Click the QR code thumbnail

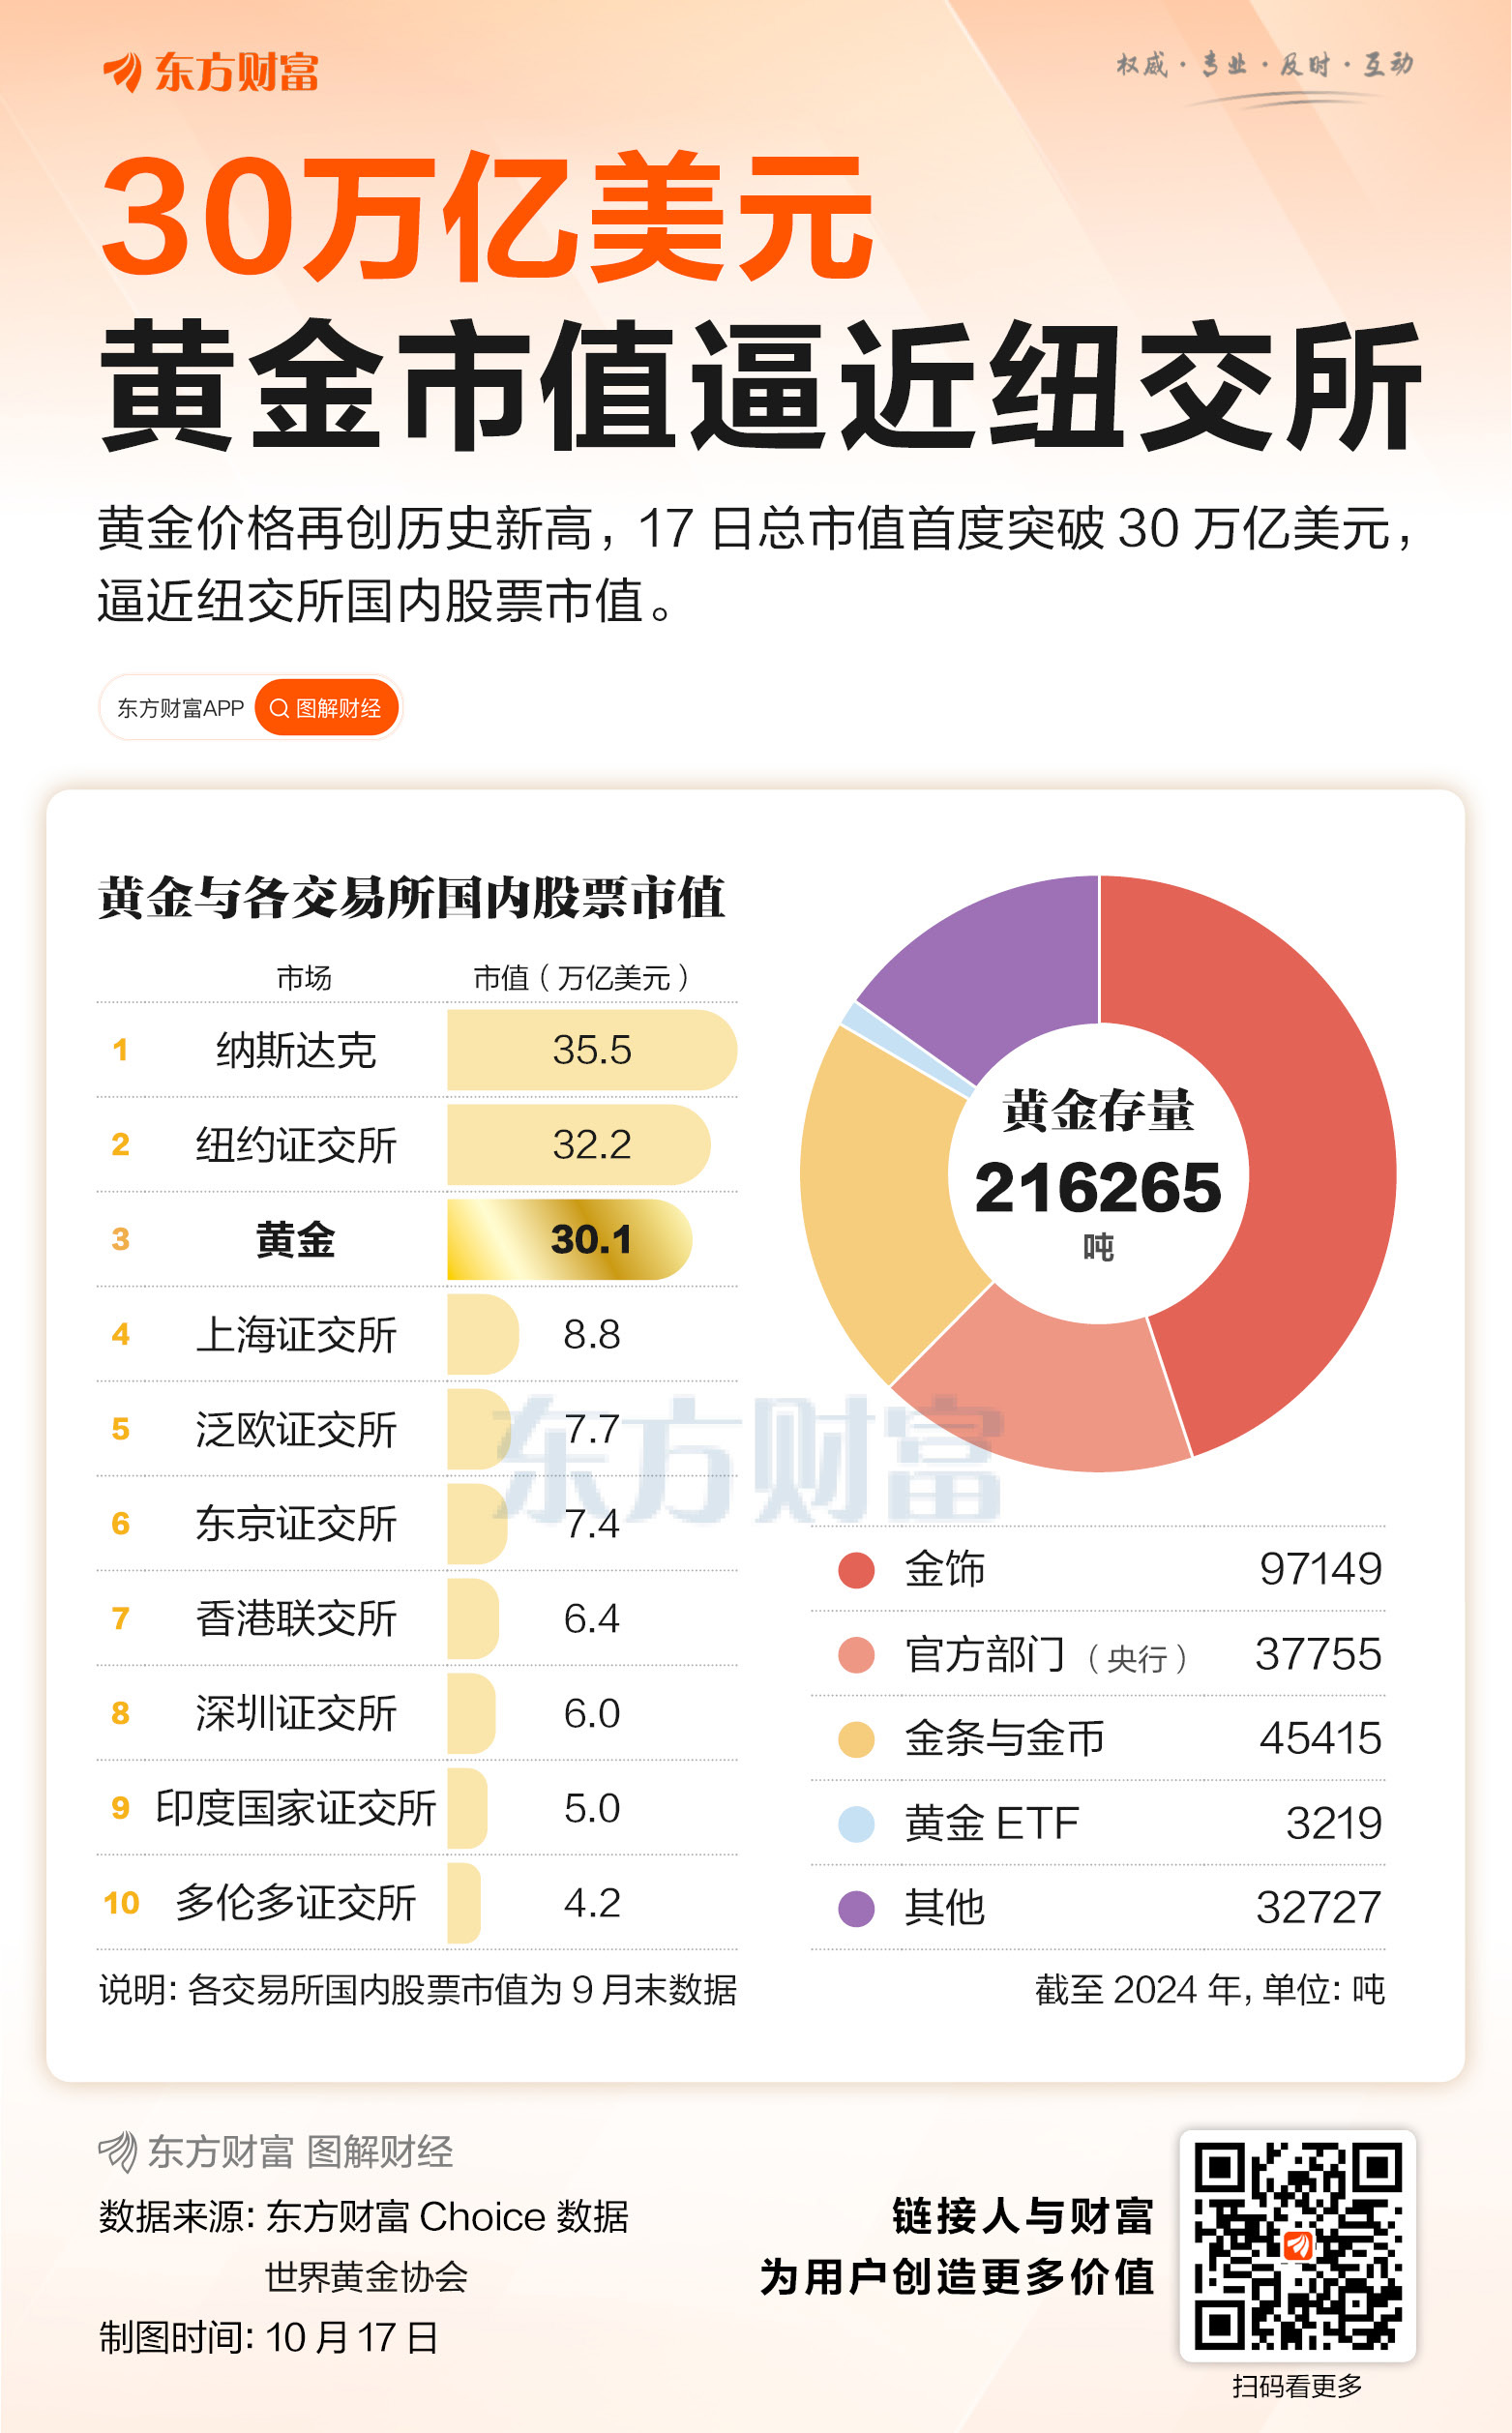coord(1298,2245)
